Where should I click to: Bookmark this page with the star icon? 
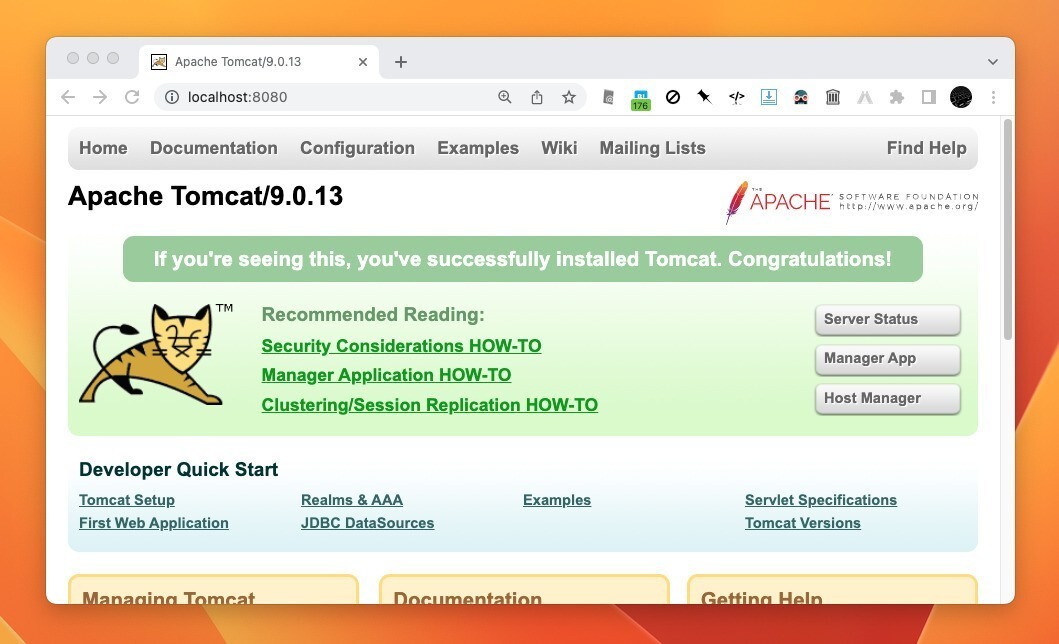tap(569, 97)
